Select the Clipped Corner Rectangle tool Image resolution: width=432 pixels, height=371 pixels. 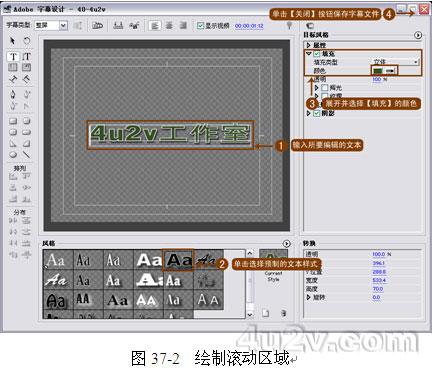click(27, 121)
